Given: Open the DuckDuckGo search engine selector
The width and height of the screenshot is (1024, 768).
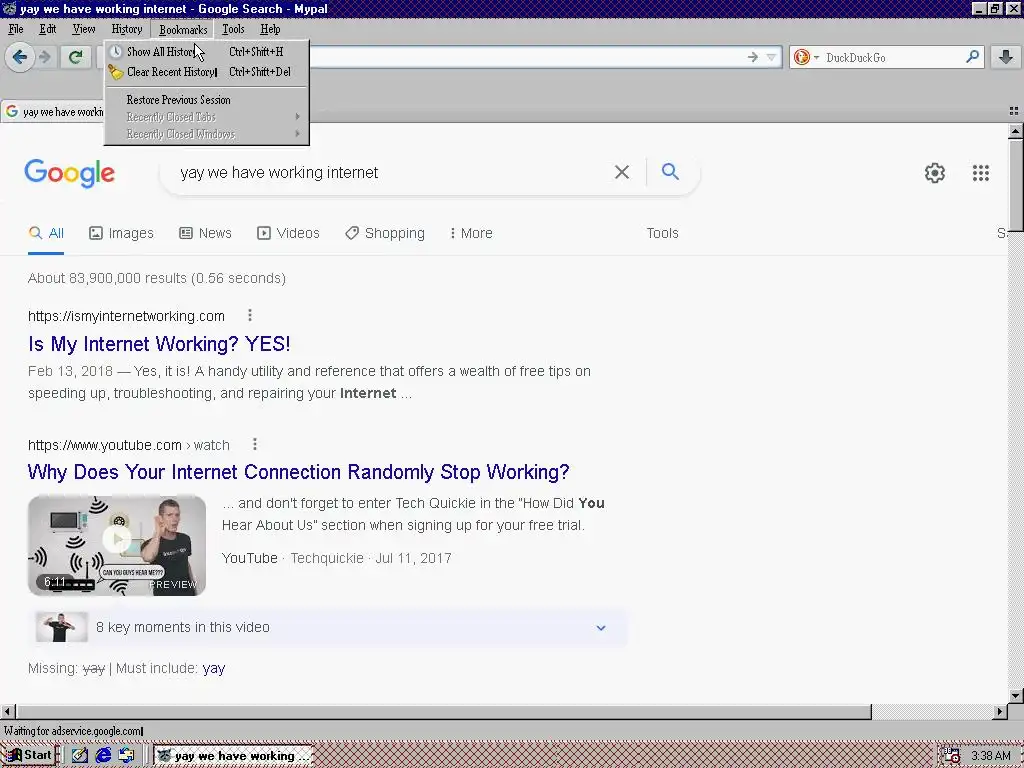Looking at the screenshot, I should 806,57.
